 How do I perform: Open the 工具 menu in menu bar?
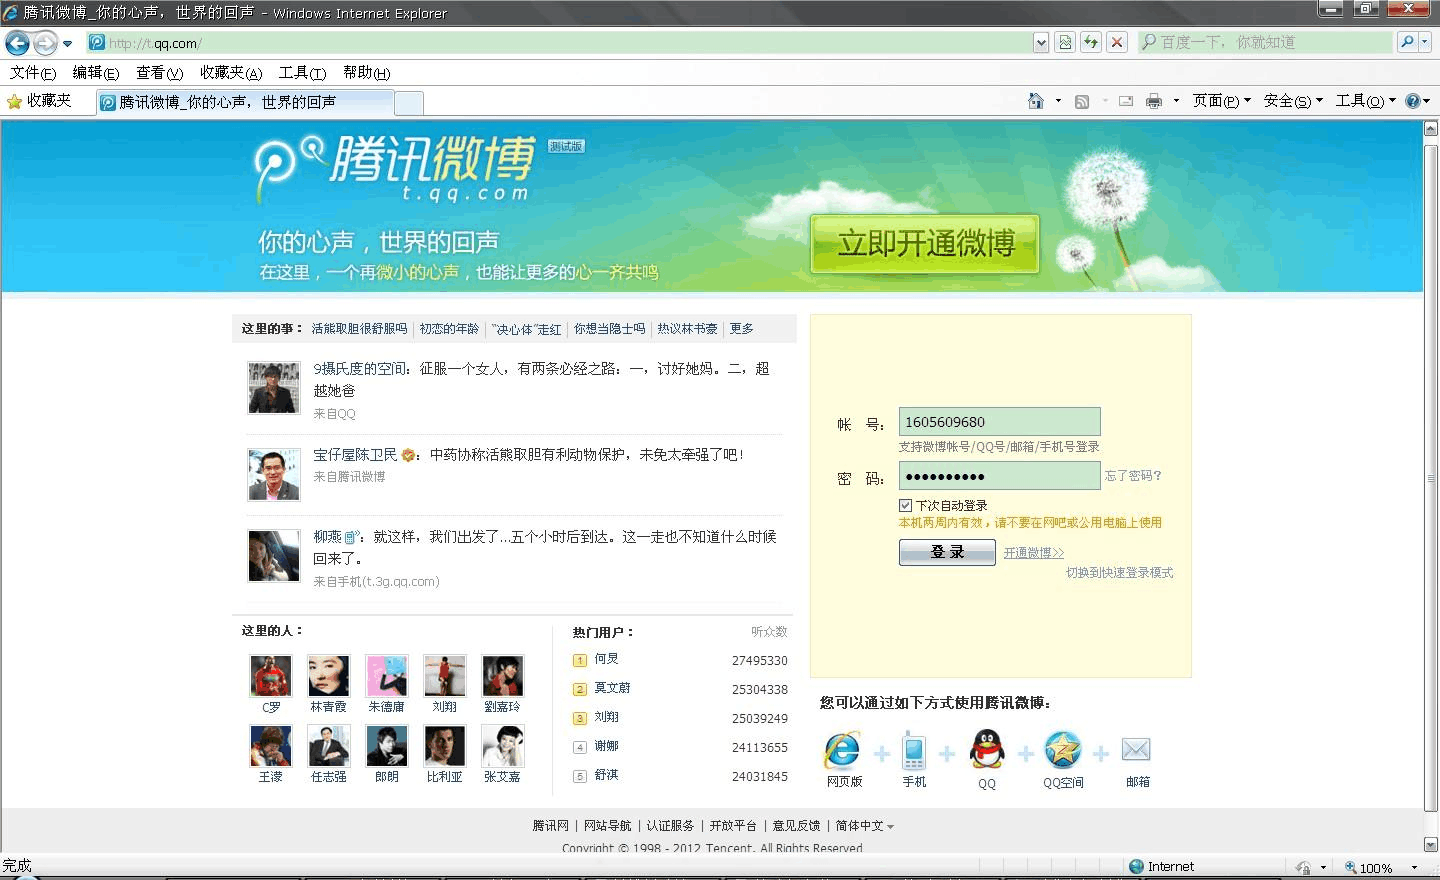303,73
